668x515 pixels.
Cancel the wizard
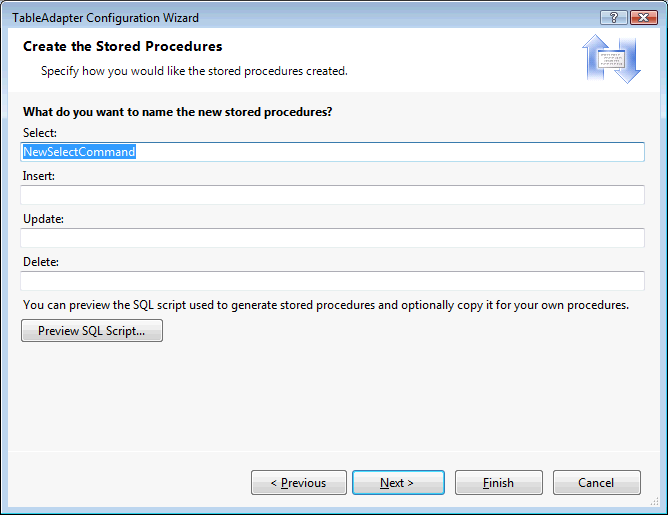(x=597, y=483)
